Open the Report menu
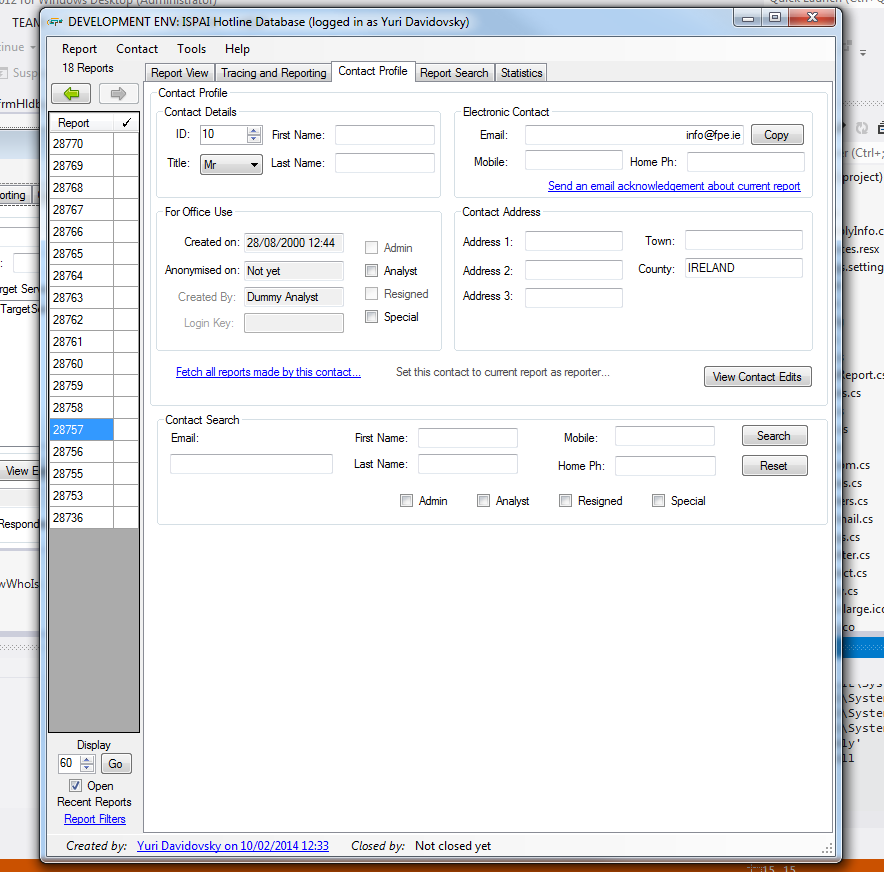Image resolution: width=884 pixels, height=872 pixels. (79, 49)
